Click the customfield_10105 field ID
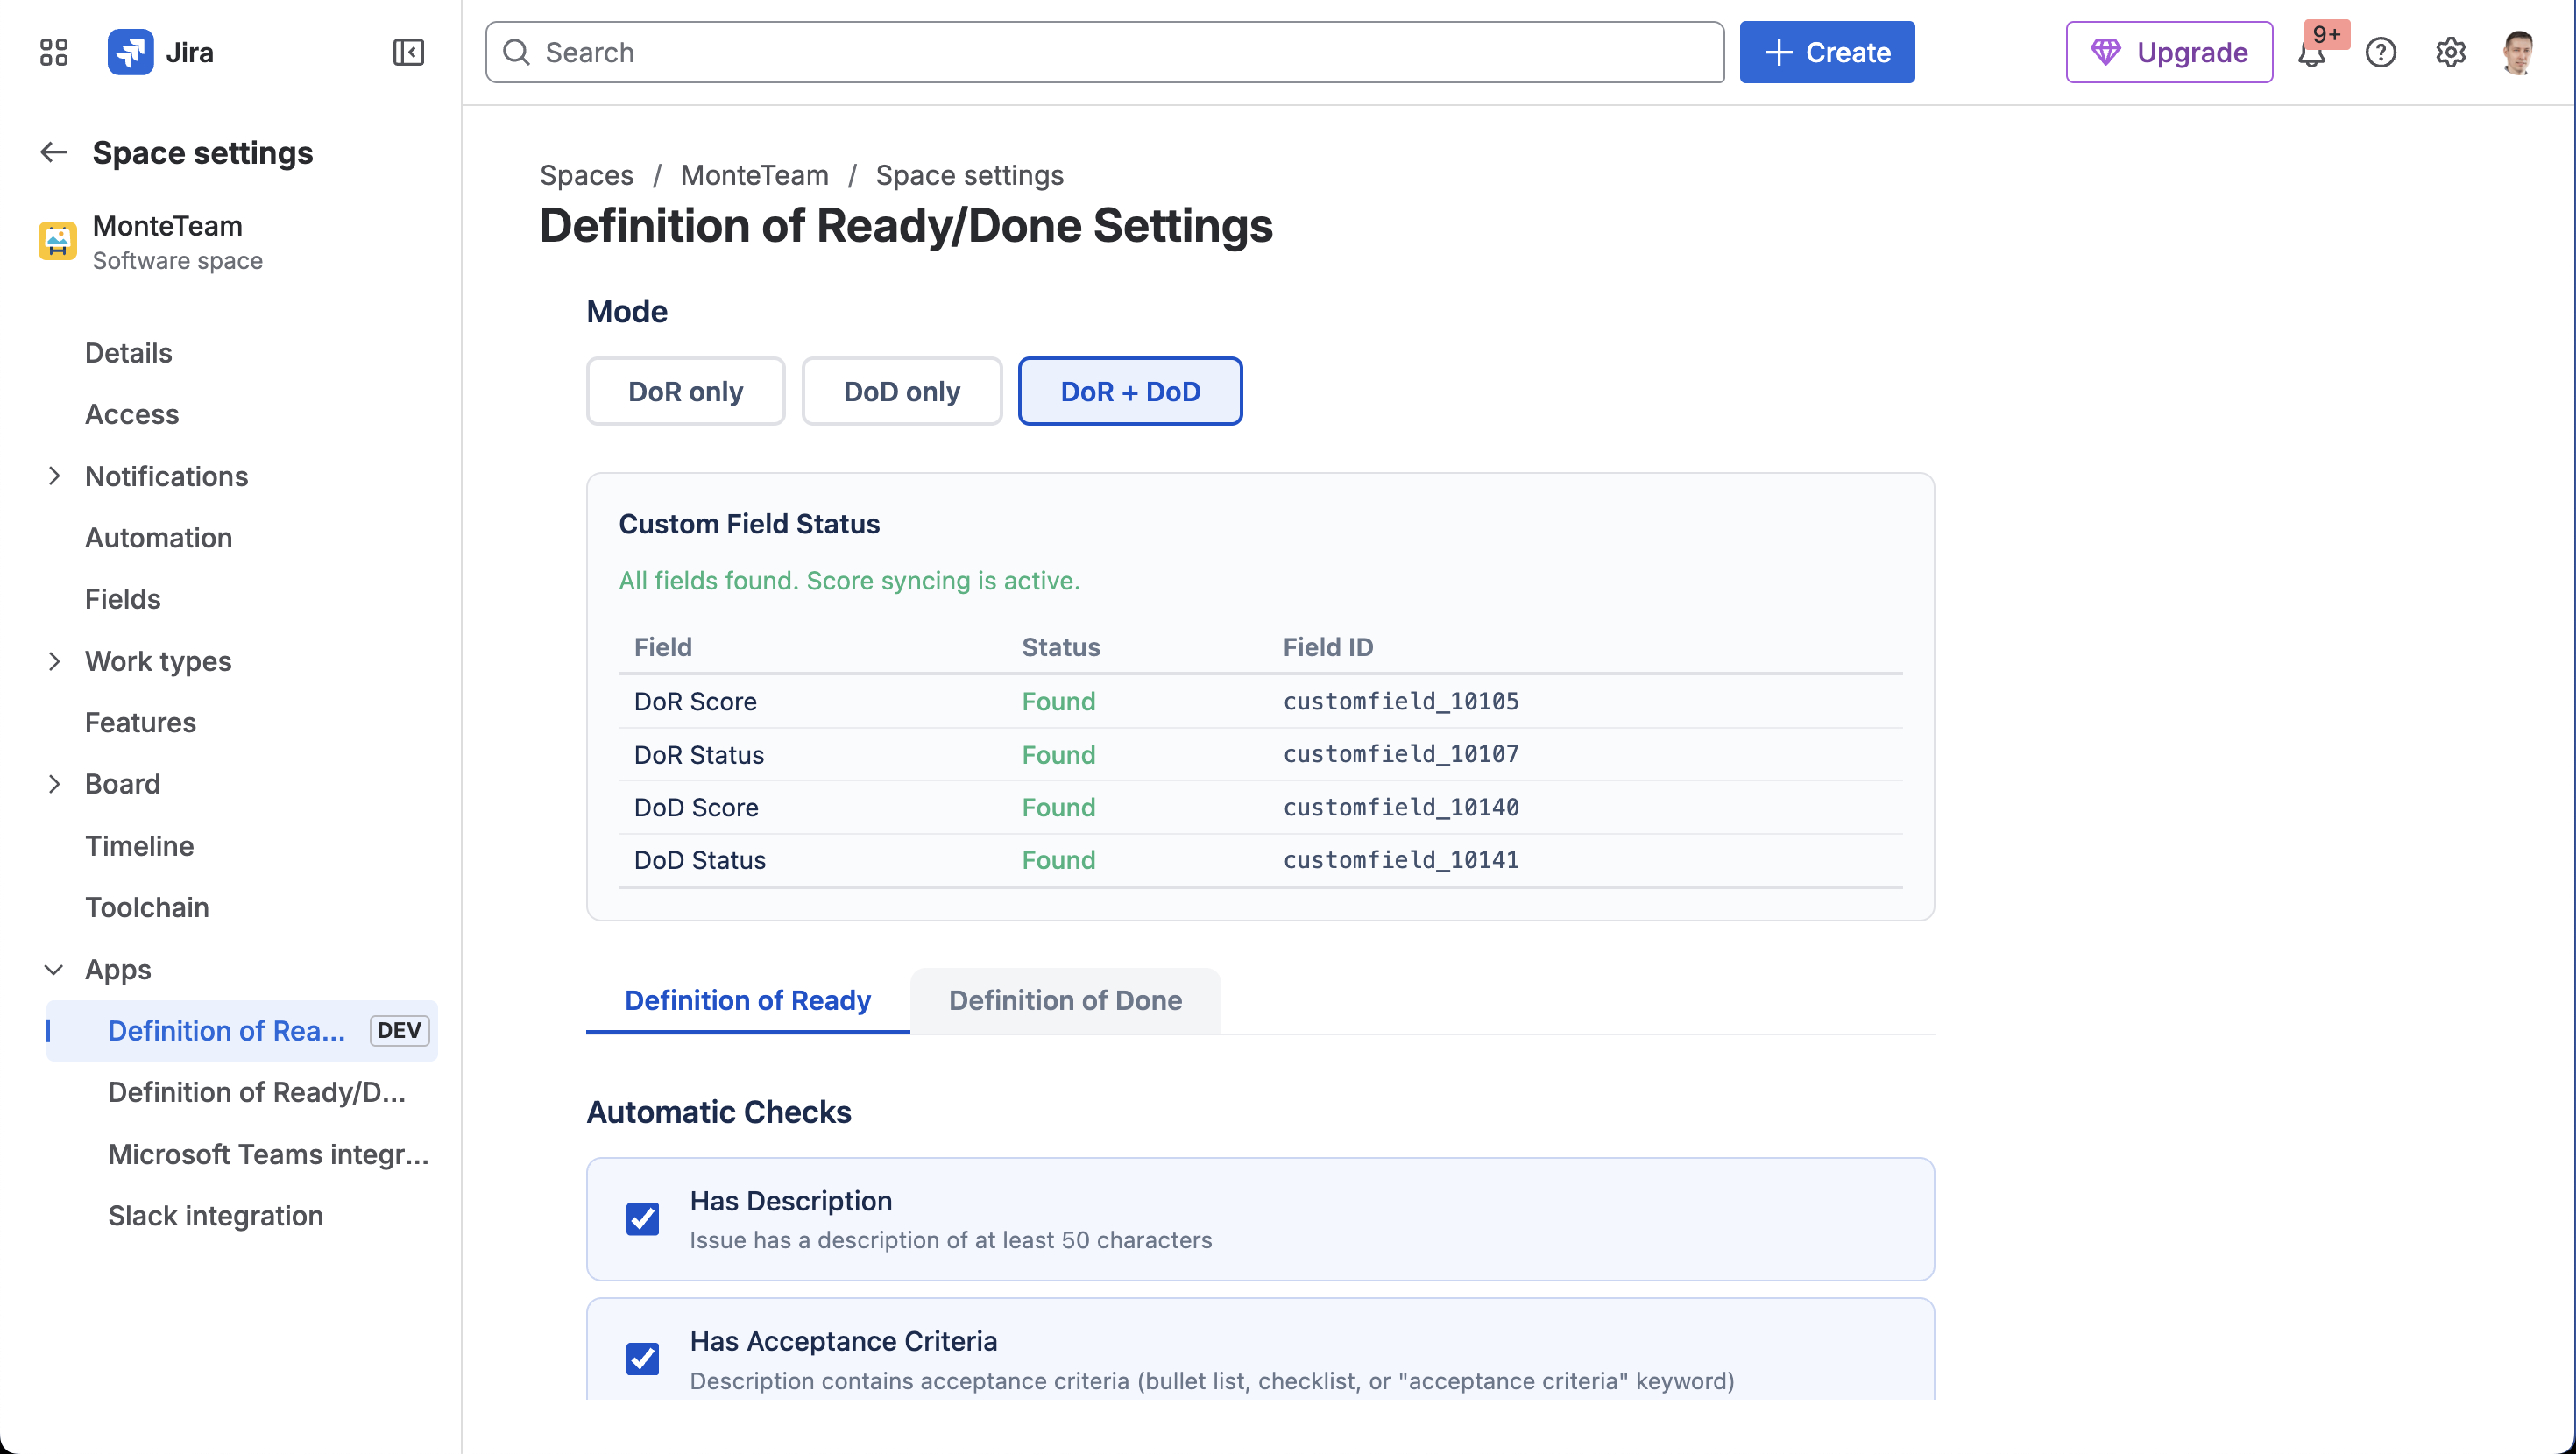Image resolution: width=2576 pixels, height=1454 pixels. (1400, 701)
